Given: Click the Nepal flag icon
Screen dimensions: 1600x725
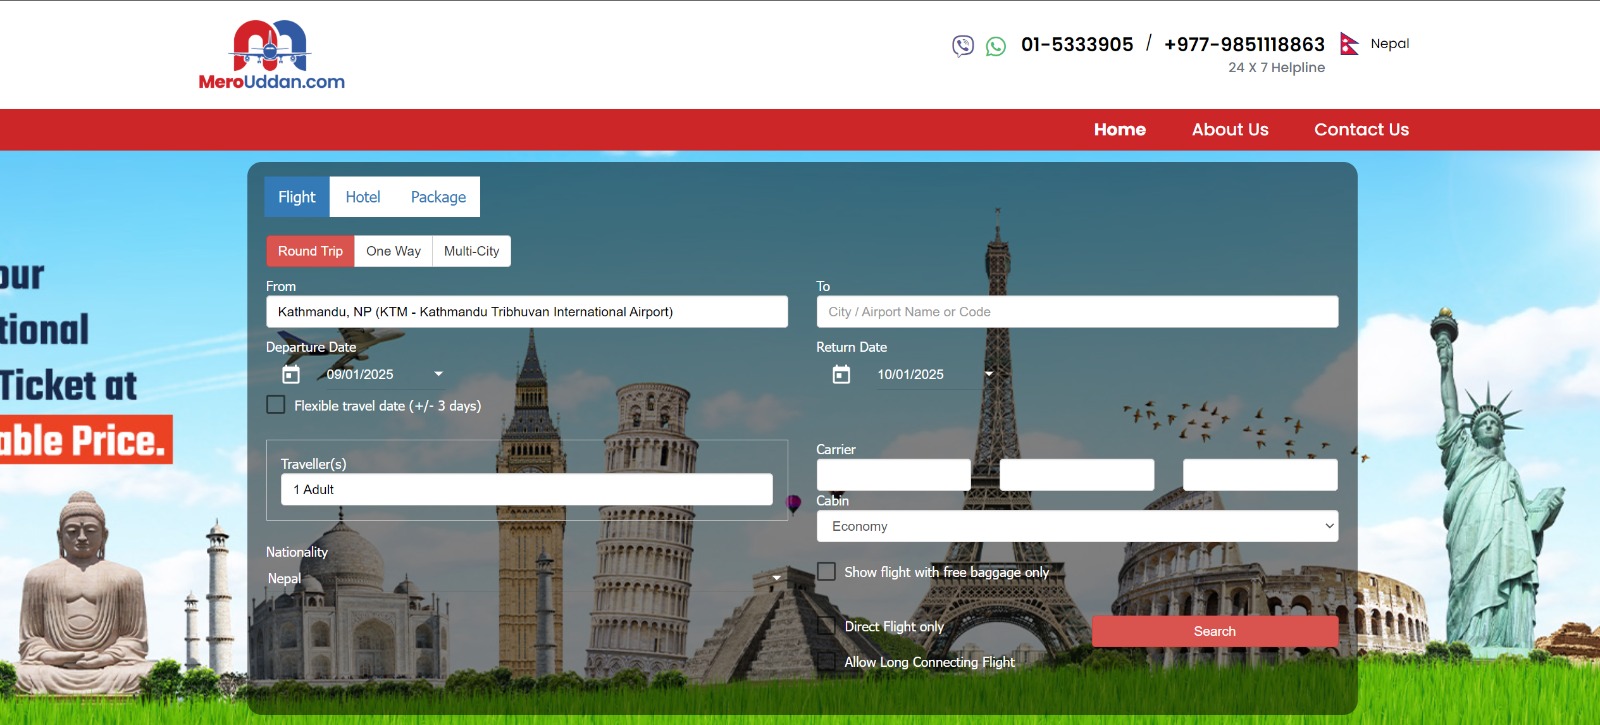Looking at the screenshot, I should [1349, 44].
